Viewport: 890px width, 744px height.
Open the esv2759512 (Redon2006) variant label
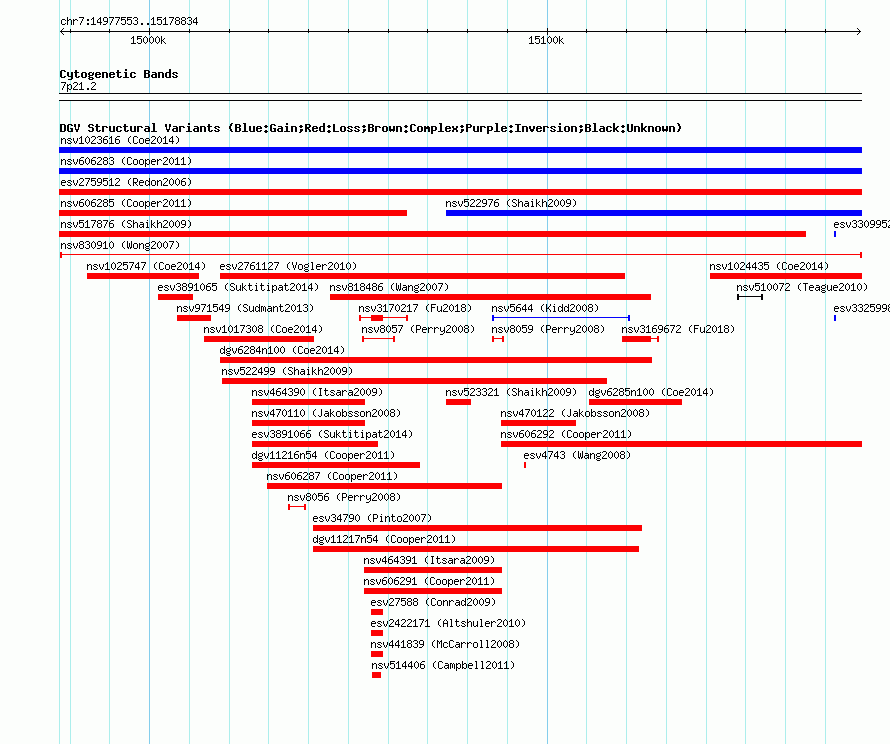point(126,182)
